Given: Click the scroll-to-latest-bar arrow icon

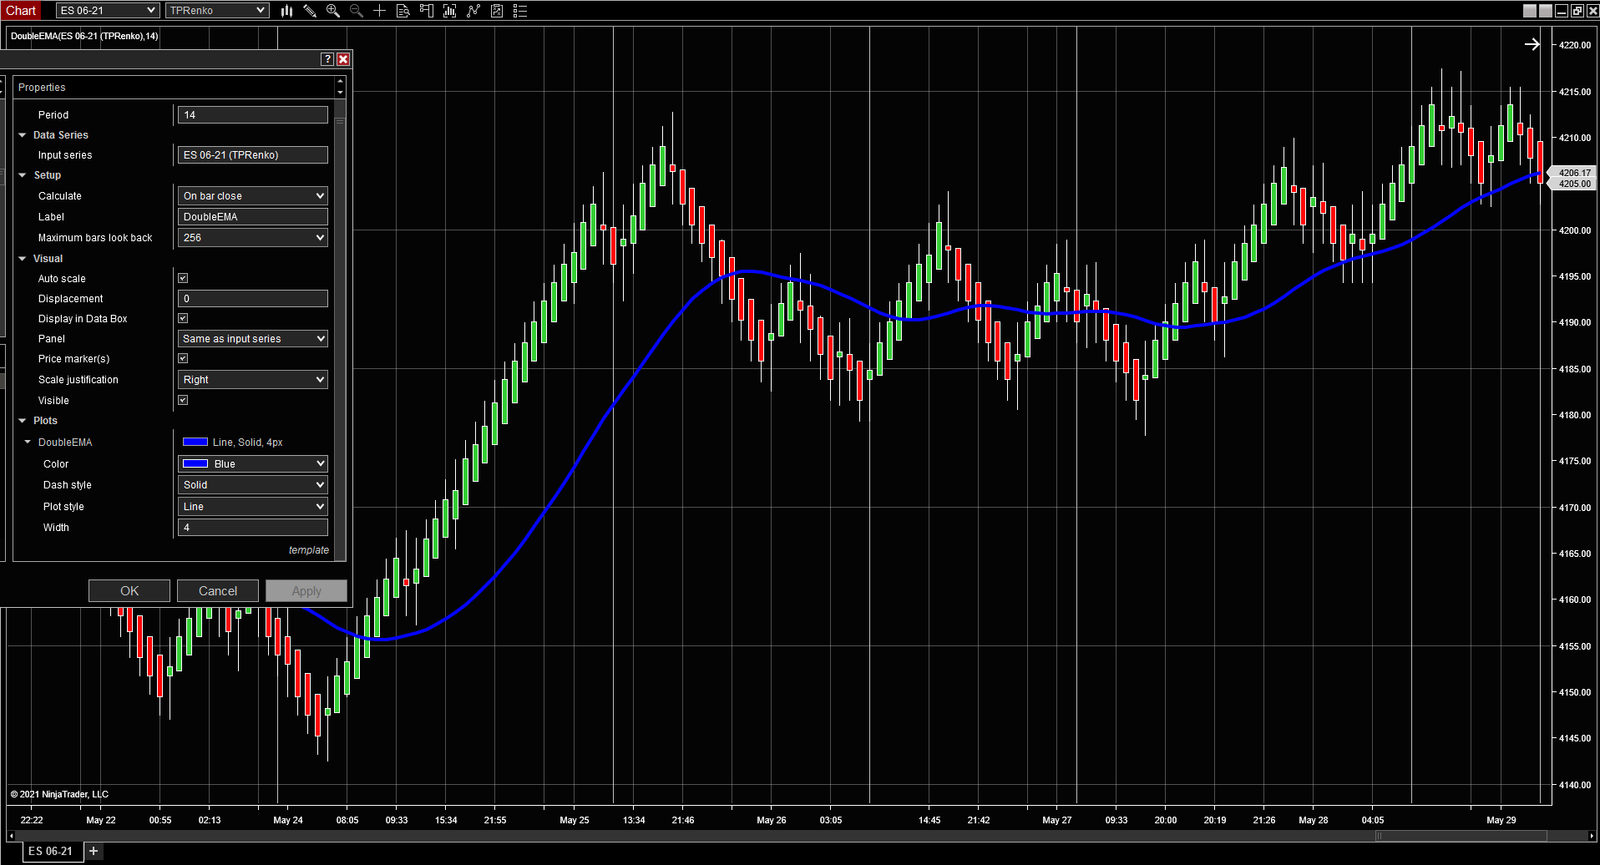Looking at the screenshot, I should [x=1532, y=44].
